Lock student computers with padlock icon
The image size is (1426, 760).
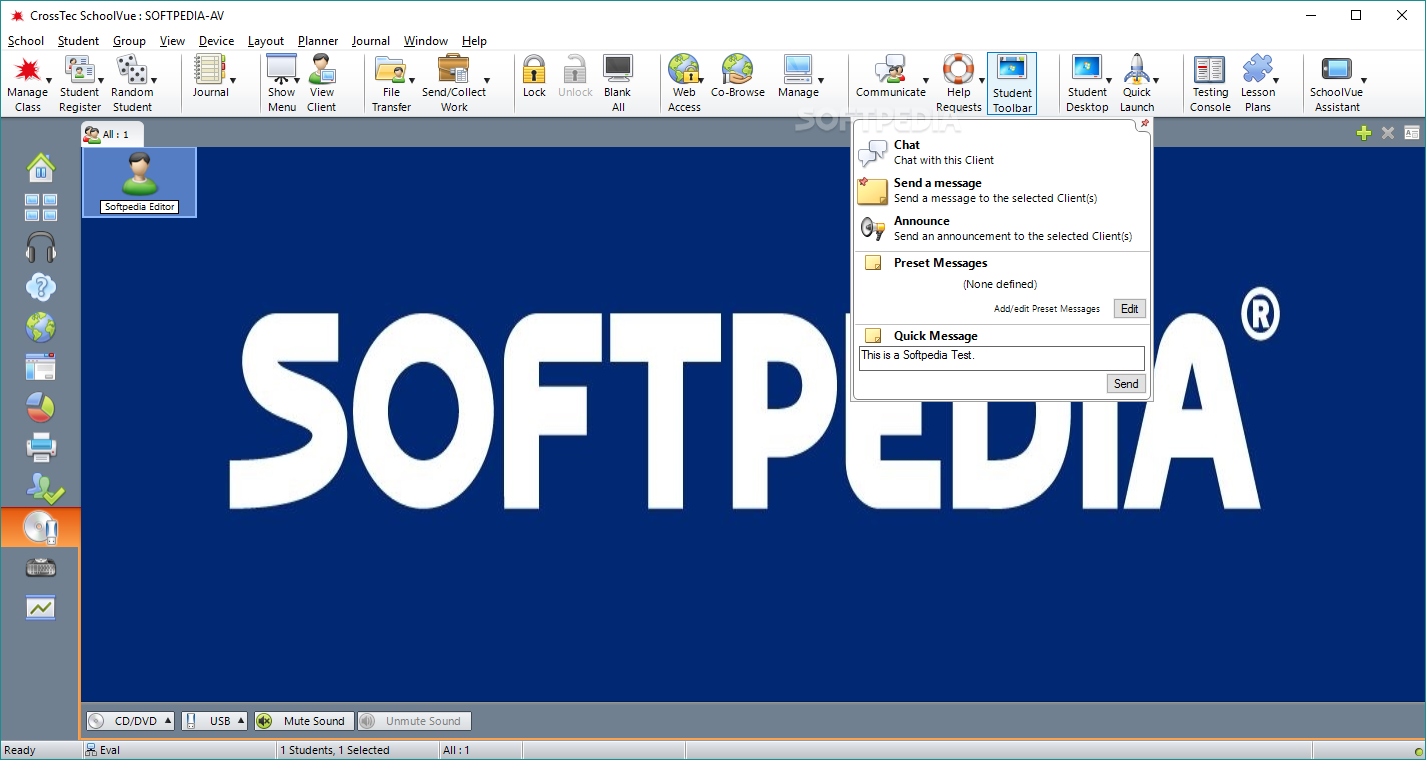tap(535, 76)
